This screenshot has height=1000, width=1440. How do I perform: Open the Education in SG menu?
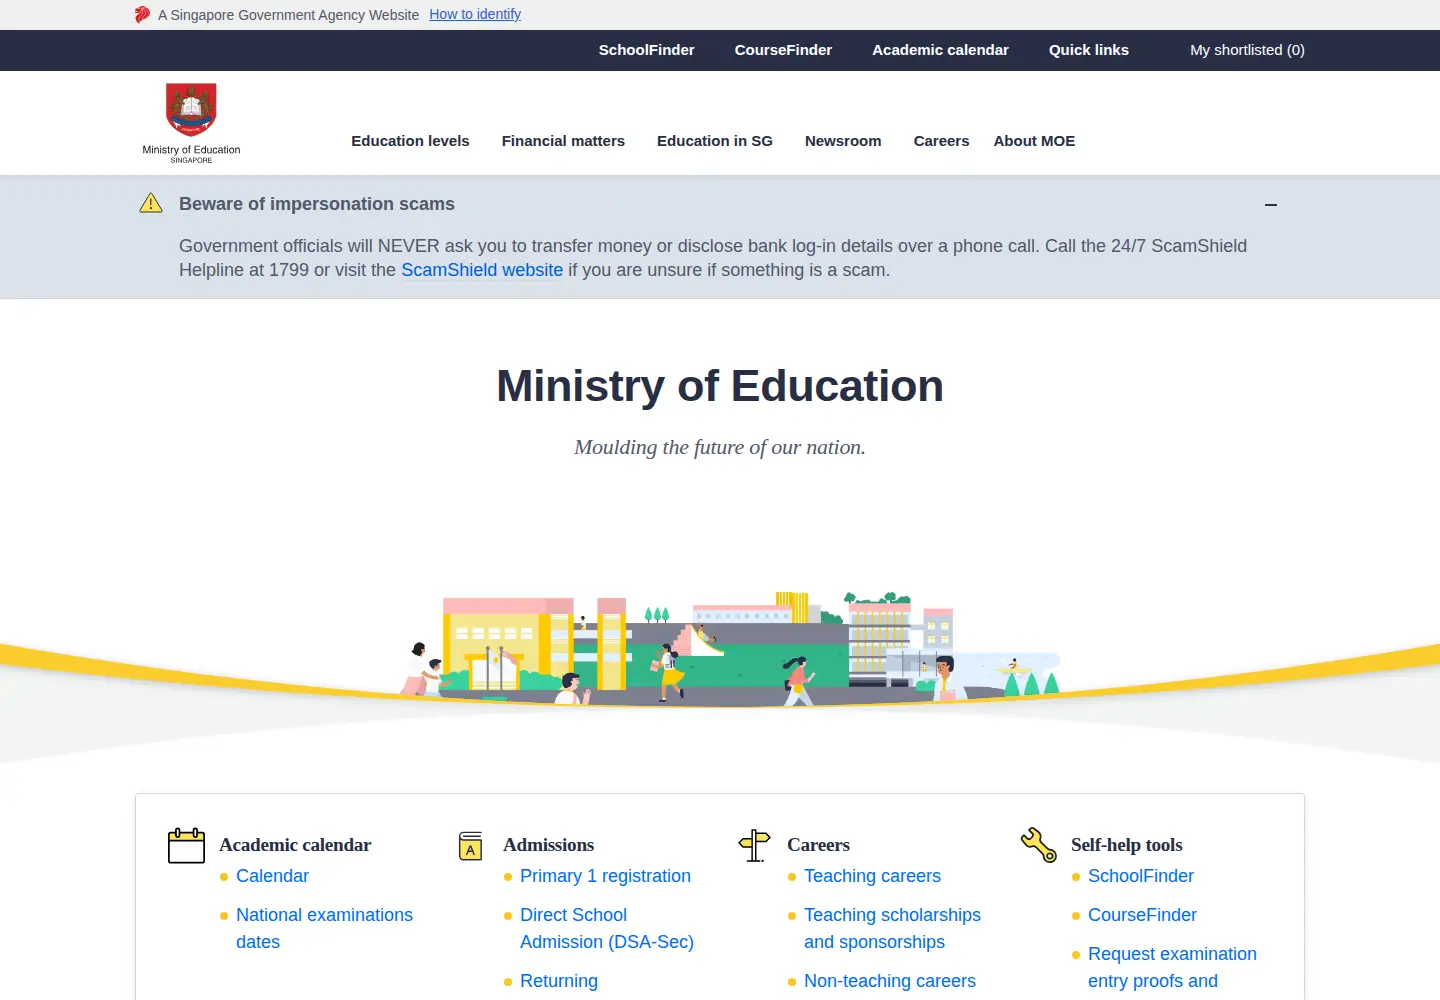coord(715,141)
